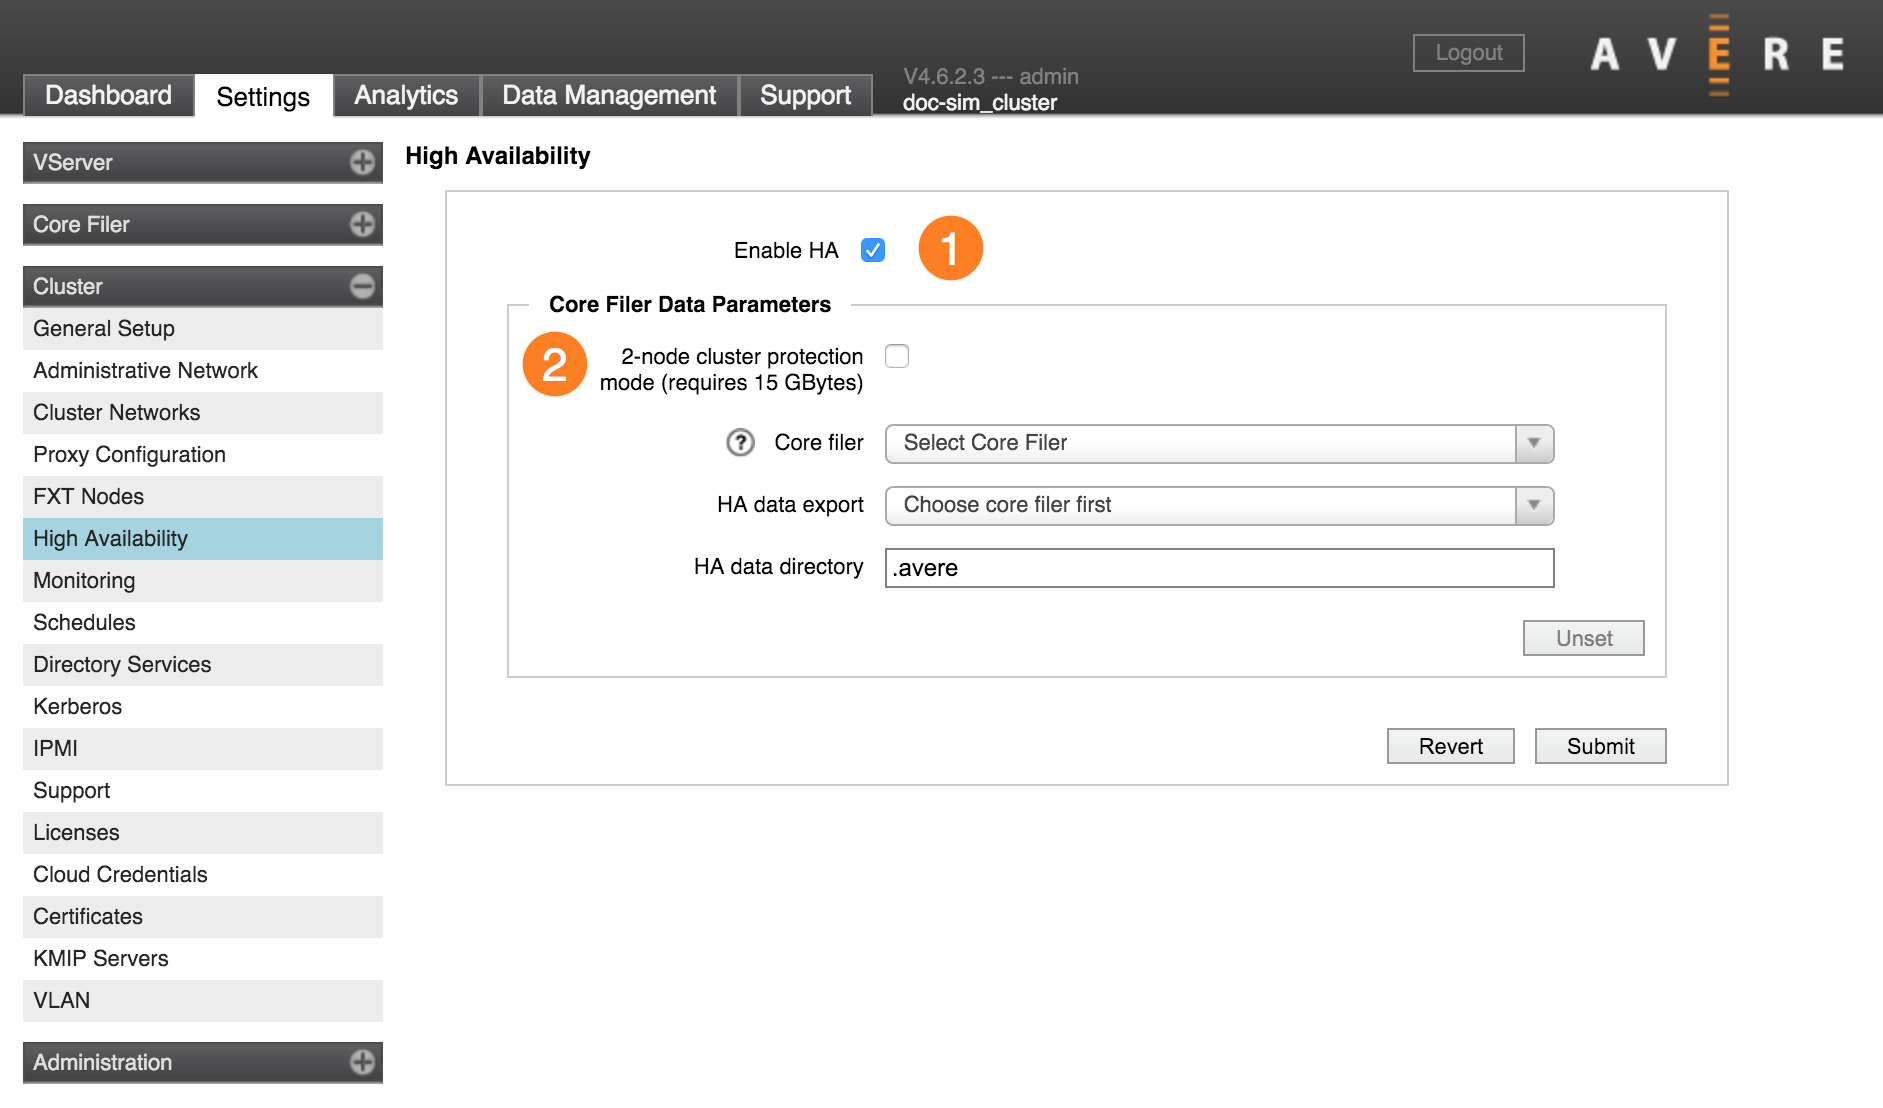Expand the Administration section plus icon

tap(362, 1062)
